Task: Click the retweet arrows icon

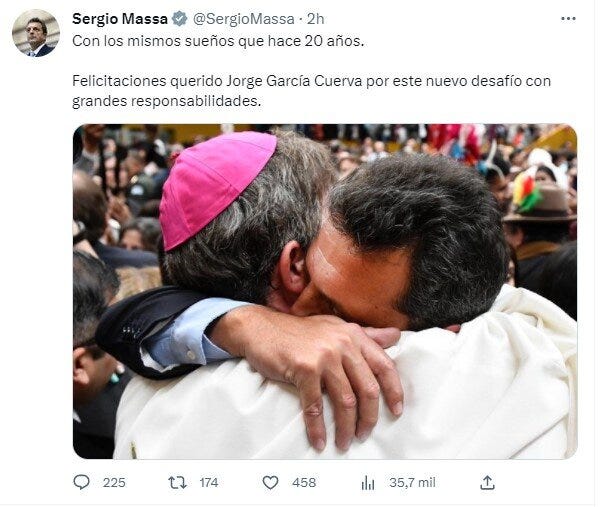Action: click(x=177, y=482)
